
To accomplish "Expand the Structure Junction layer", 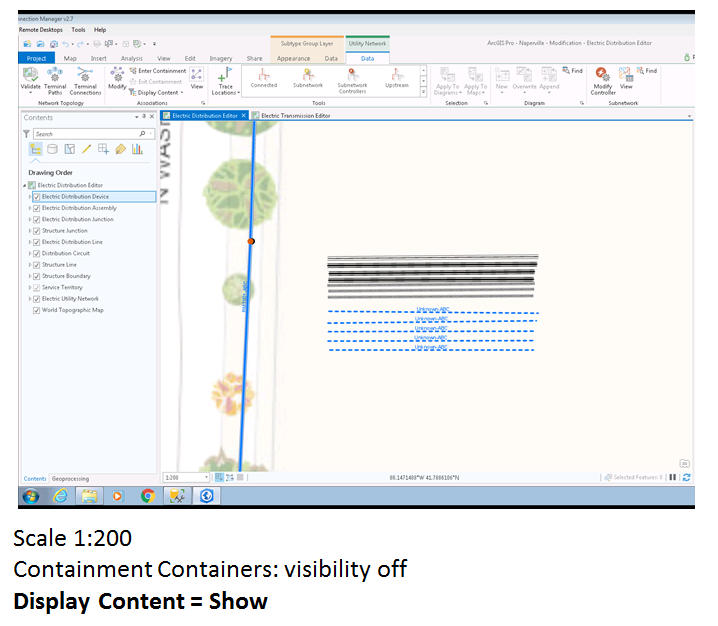I will coord(30,231).
